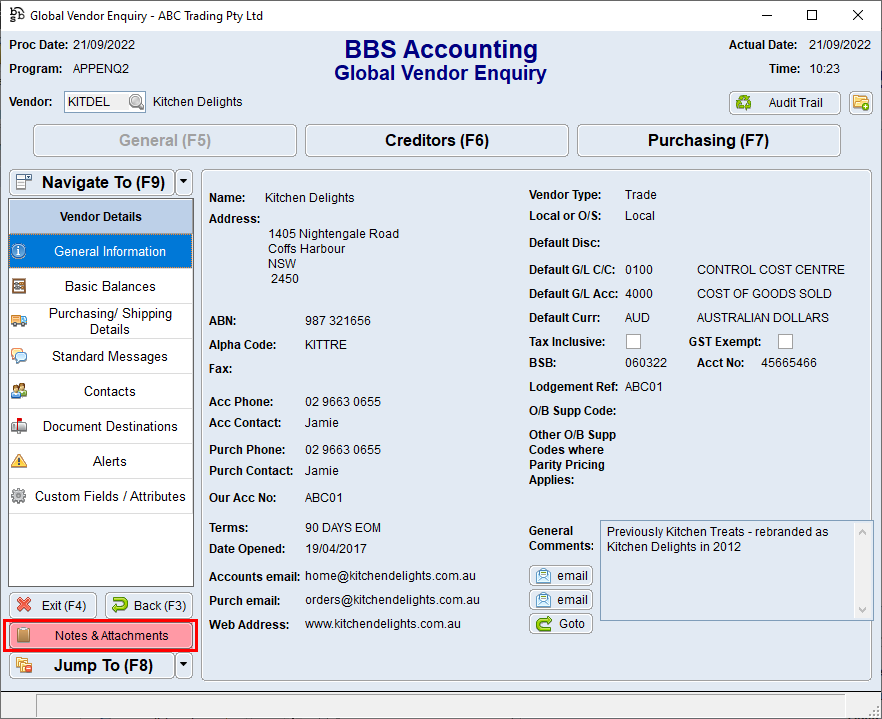Open the Purchasing (F7) tab
The height and width of the screenshot is (719, 882).
(x=708, y=140)
